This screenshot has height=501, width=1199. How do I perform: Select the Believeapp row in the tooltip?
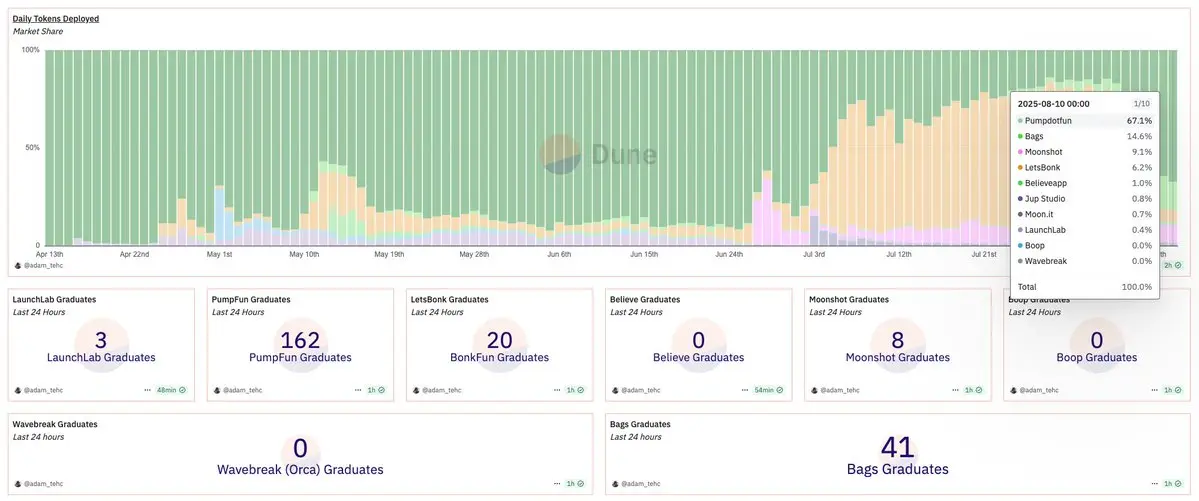coord(1085,184)
